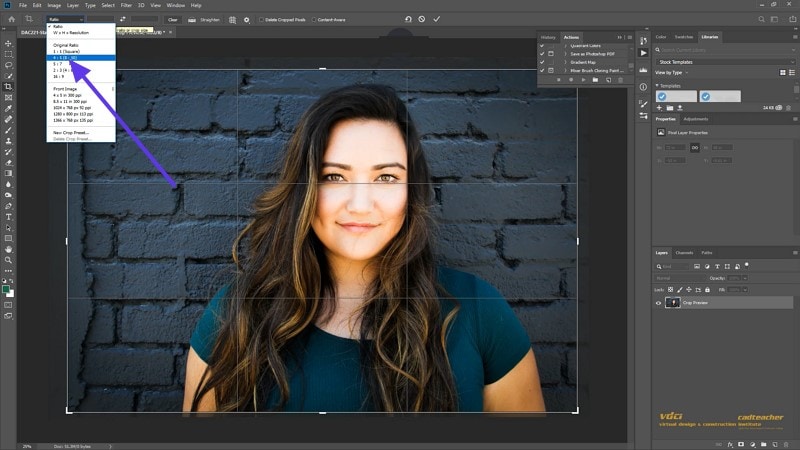Swap width and height values

point(122,19)
